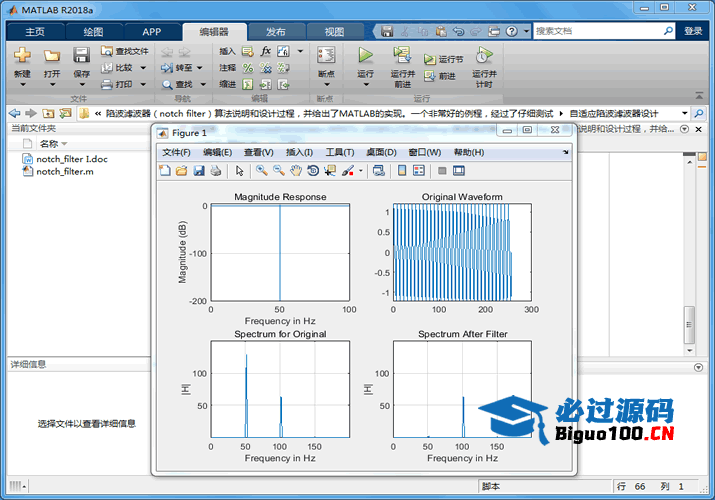The width and height of the screenshot is (715, 500).
Task: Open Edit (编辑) menu in Figure 1
Action: 218,152
